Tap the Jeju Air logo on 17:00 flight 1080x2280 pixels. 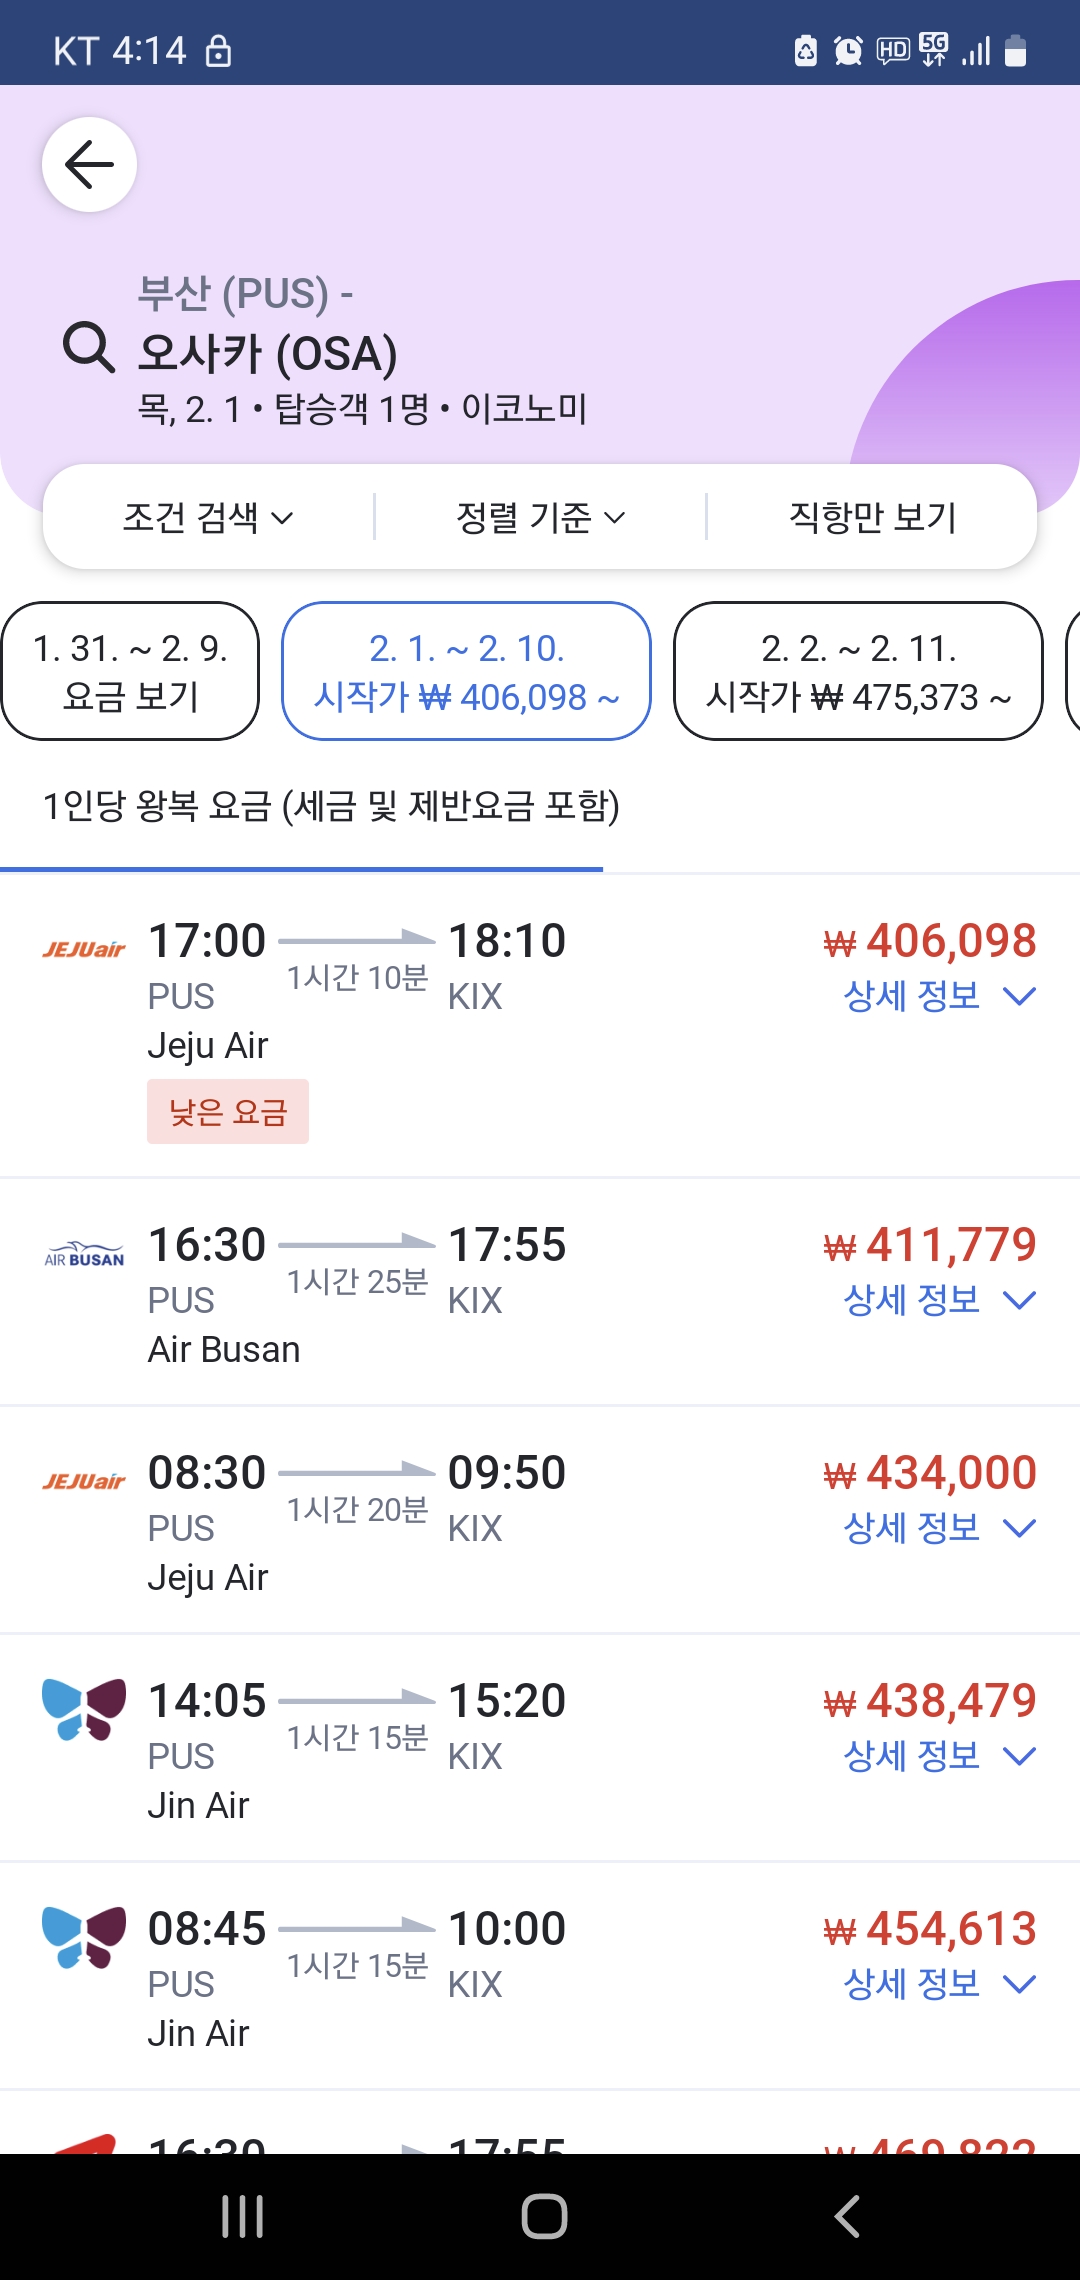pyautogui.click(x=84, y=949)
